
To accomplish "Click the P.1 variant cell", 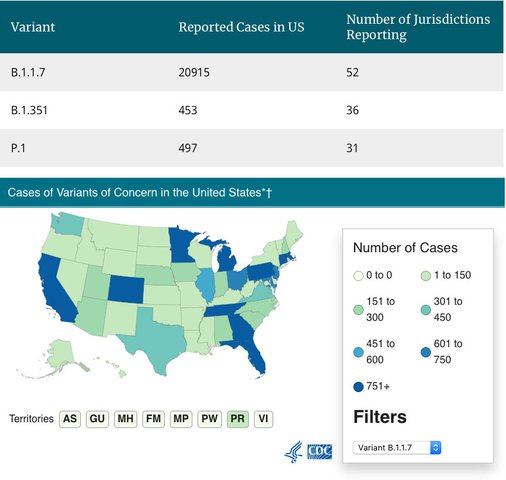I will (18, 148).
